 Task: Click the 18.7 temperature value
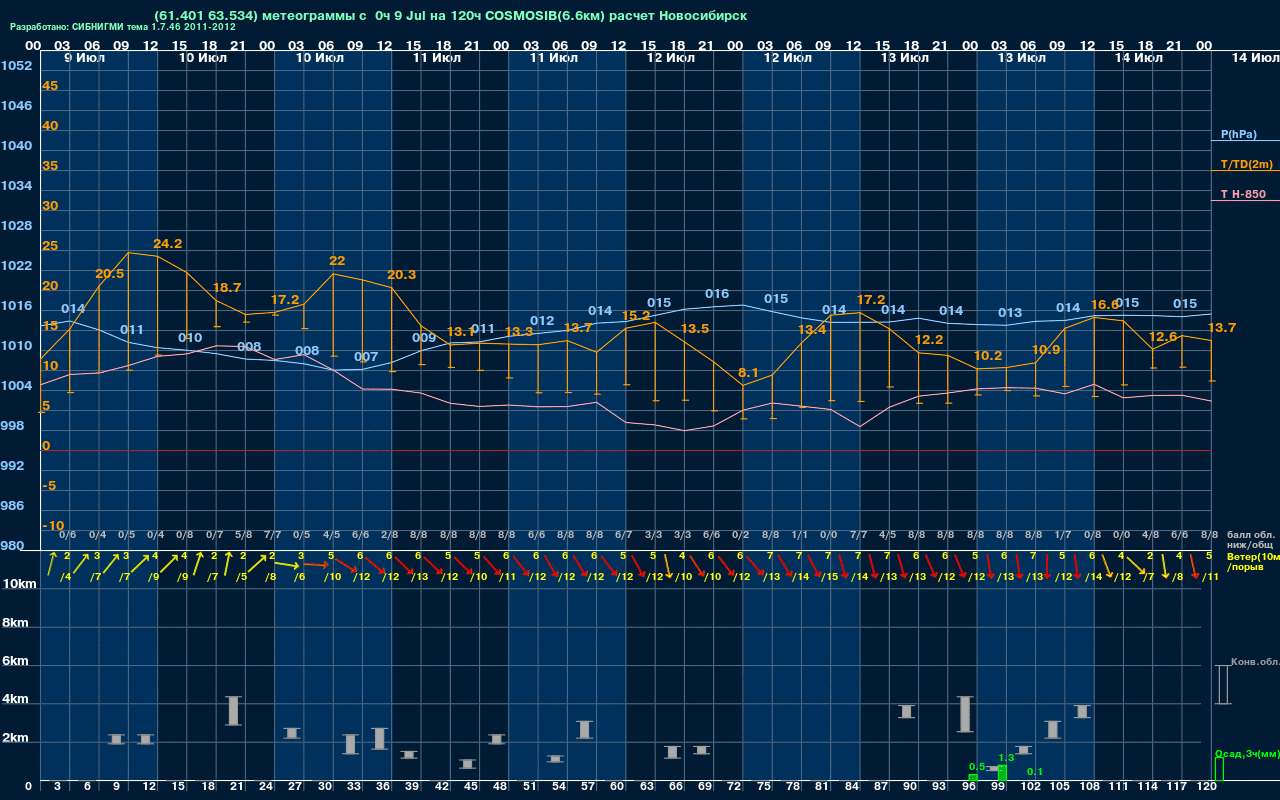point(227,288)
